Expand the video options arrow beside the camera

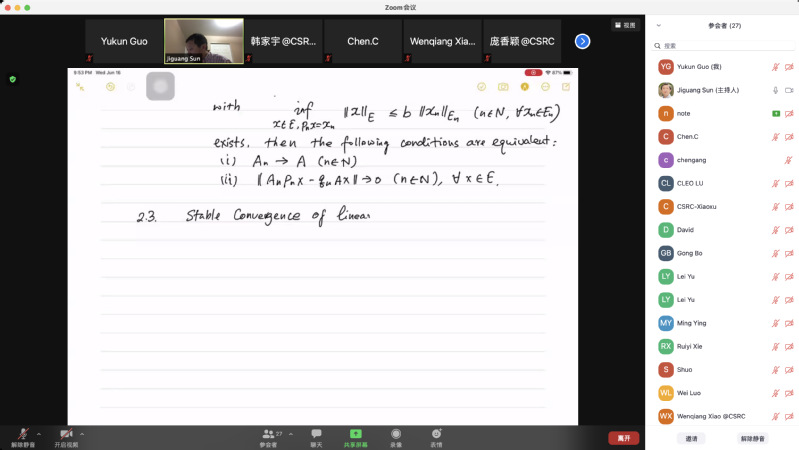[x=82, y=432]
